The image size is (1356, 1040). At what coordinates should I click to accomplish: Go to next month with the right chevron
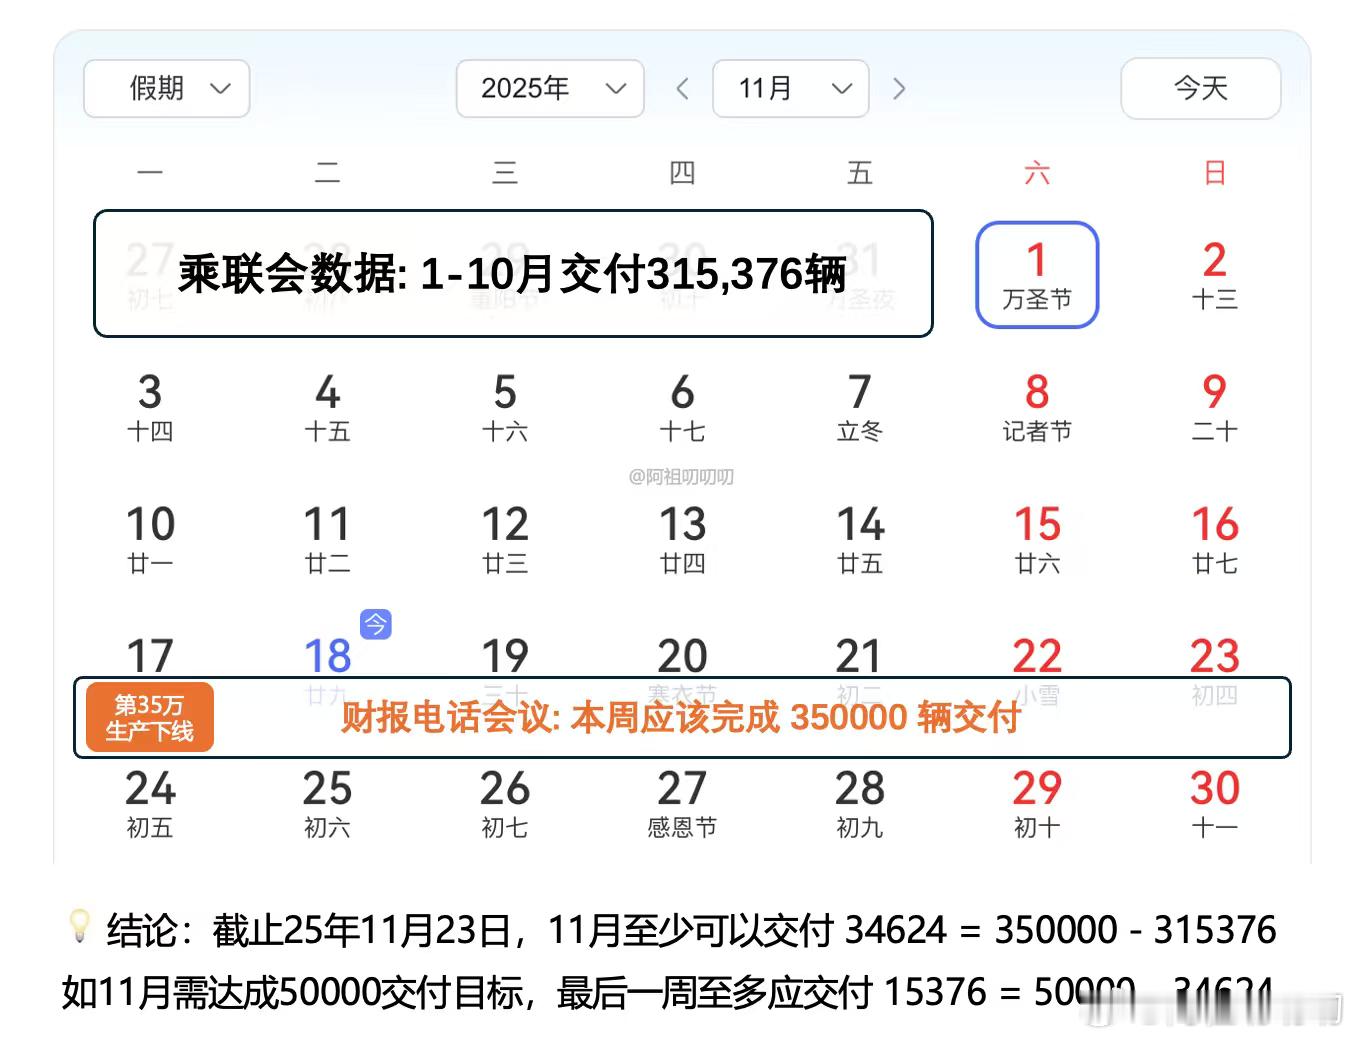[899, 88]
